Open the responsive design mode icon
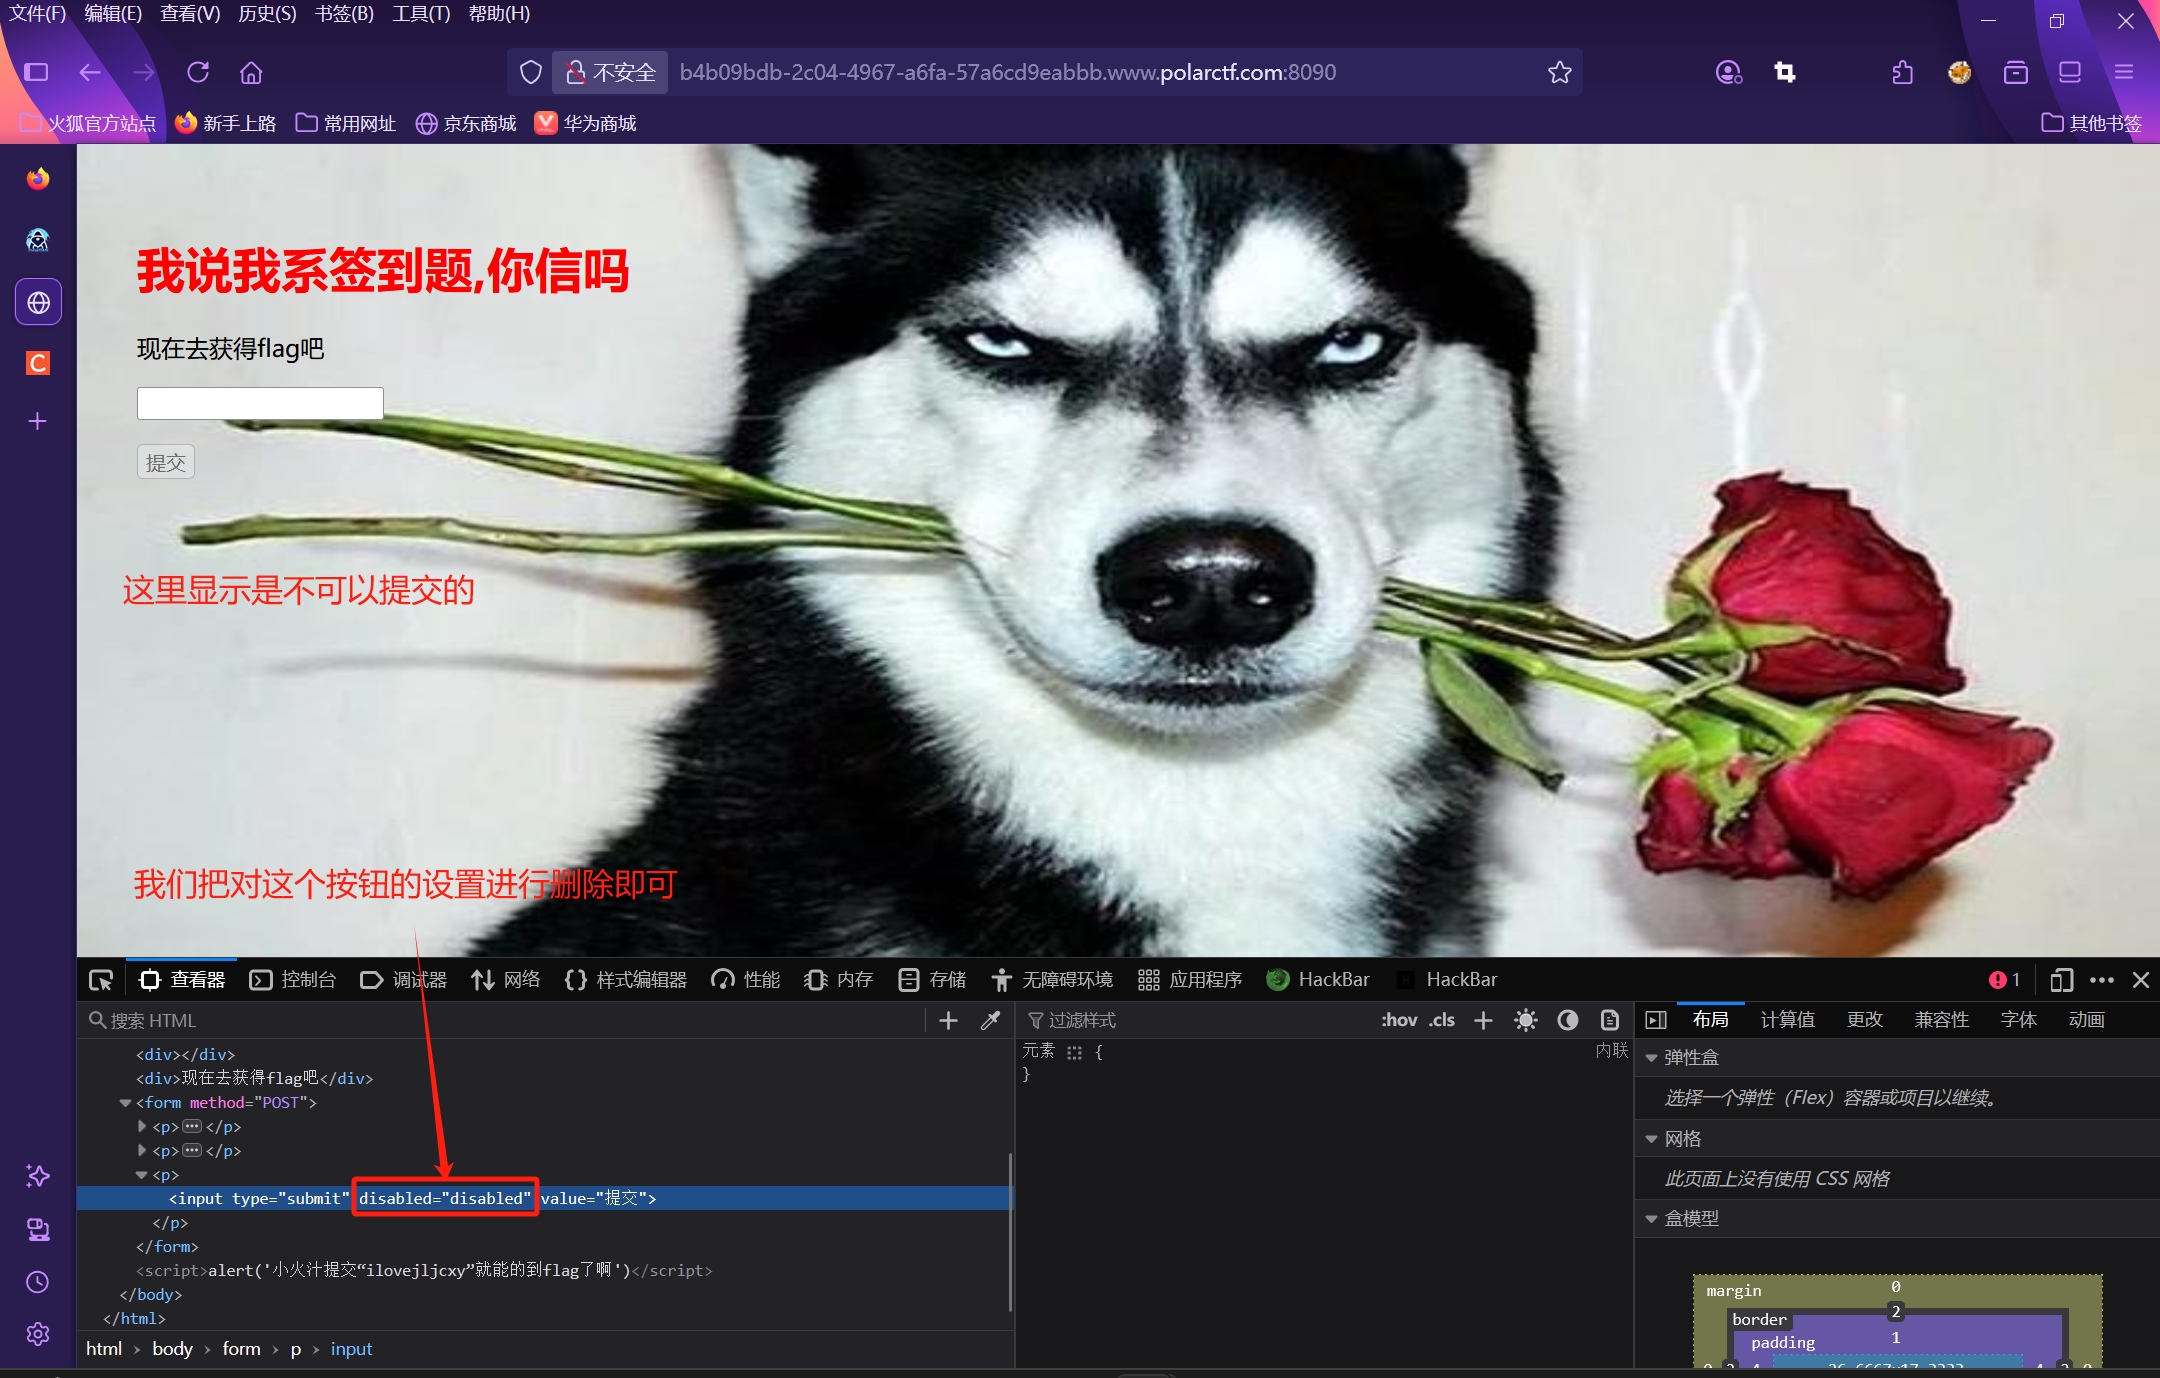Screen dimensions: 2160x1378 coord(2061,980)
